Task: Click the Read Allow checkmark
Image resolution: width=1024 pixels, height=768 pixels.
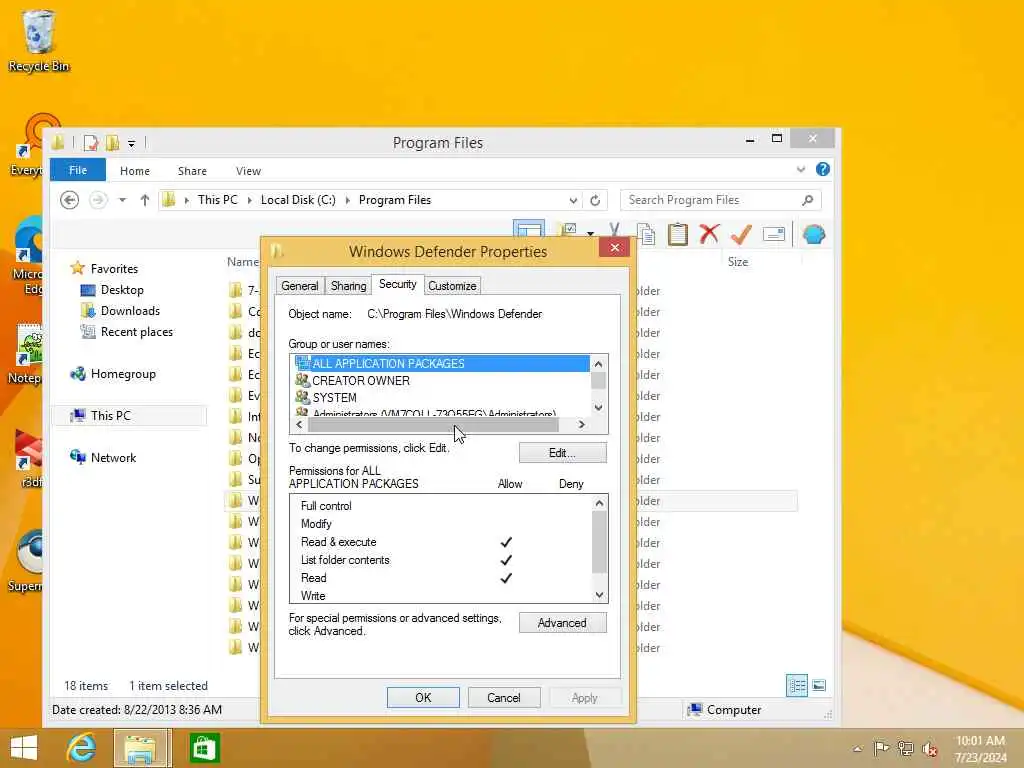Action: [x=506, y=578]
